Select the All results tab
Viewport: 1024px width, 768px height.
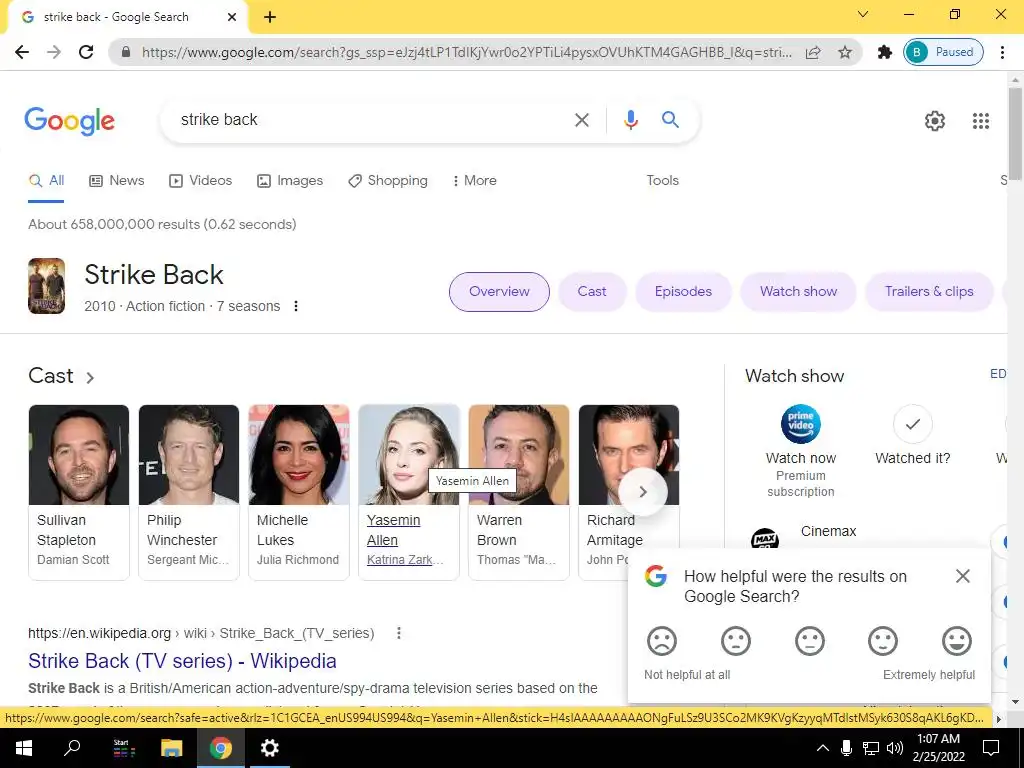click(x=46, y=180)
